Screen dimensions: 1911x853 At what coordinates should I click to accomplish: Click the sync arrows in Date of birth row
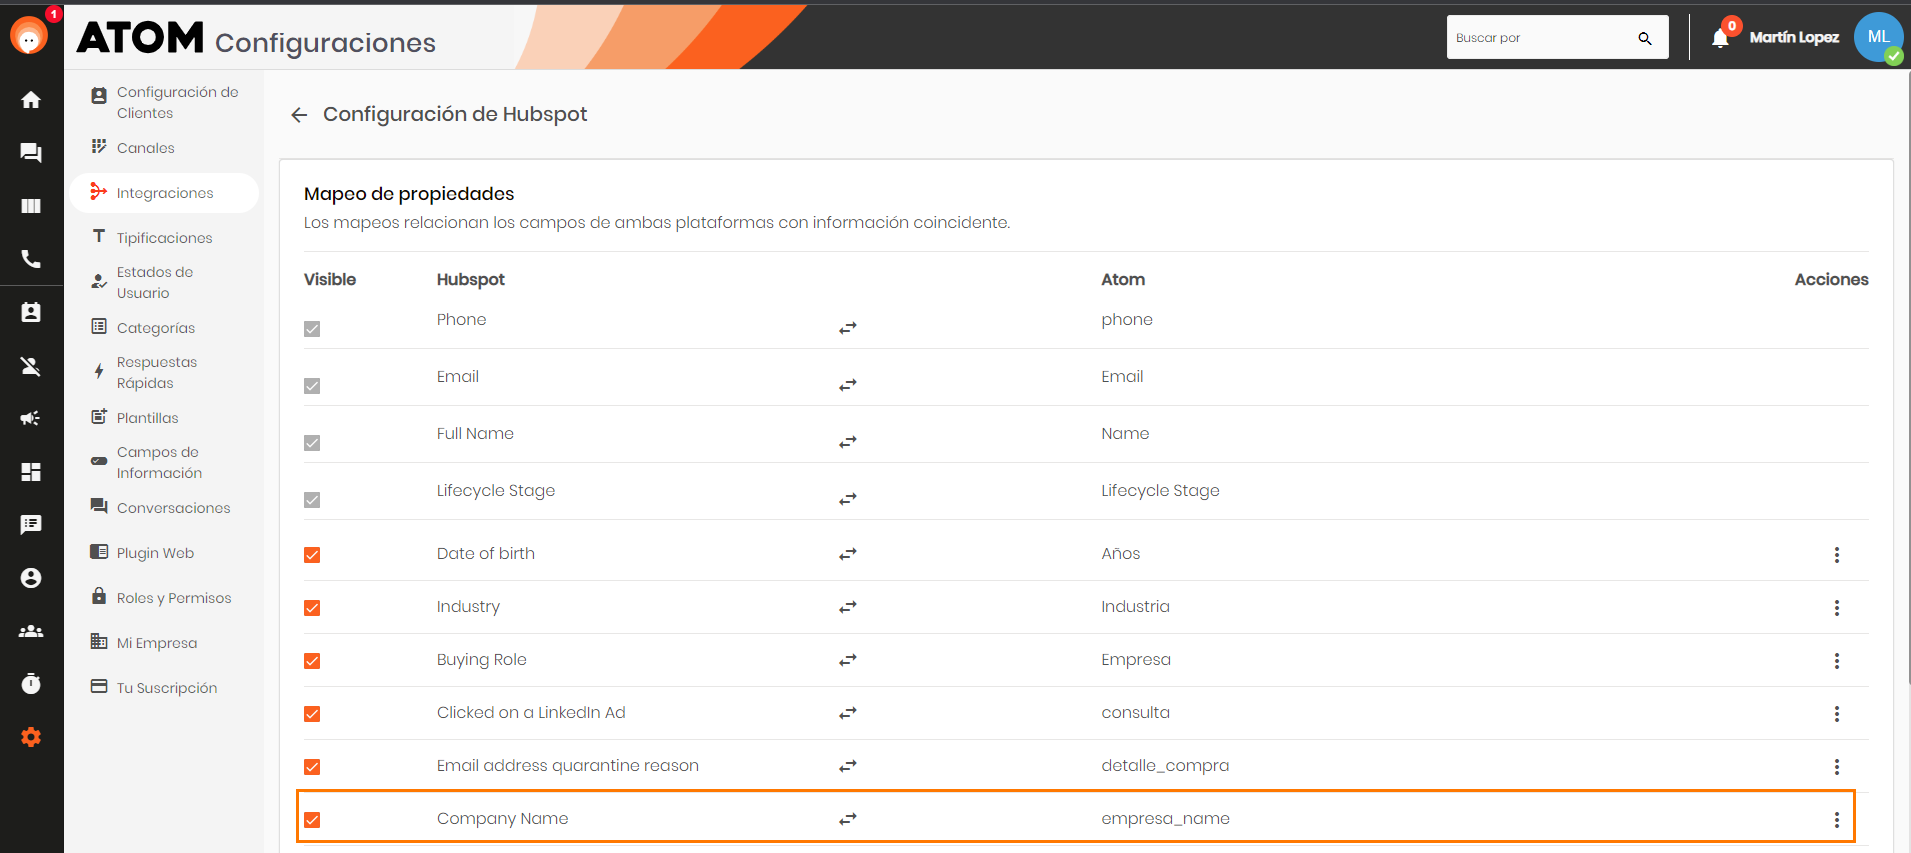click(x=848, y=554)
